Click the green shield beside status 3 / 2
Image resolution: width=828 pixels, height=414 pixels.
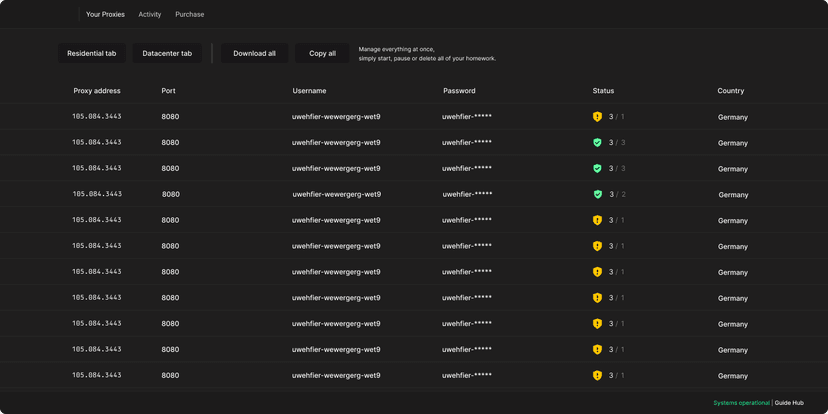(x=597, y=195)
